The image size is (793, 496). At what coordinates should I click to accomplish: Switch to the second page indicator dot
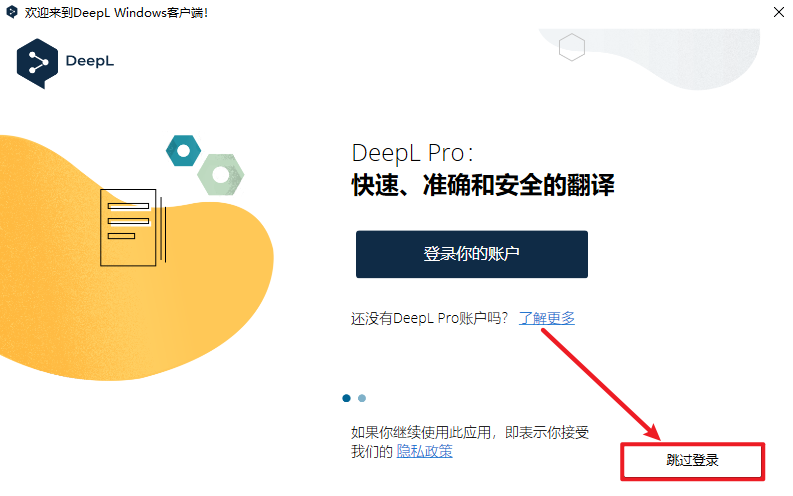362,398
